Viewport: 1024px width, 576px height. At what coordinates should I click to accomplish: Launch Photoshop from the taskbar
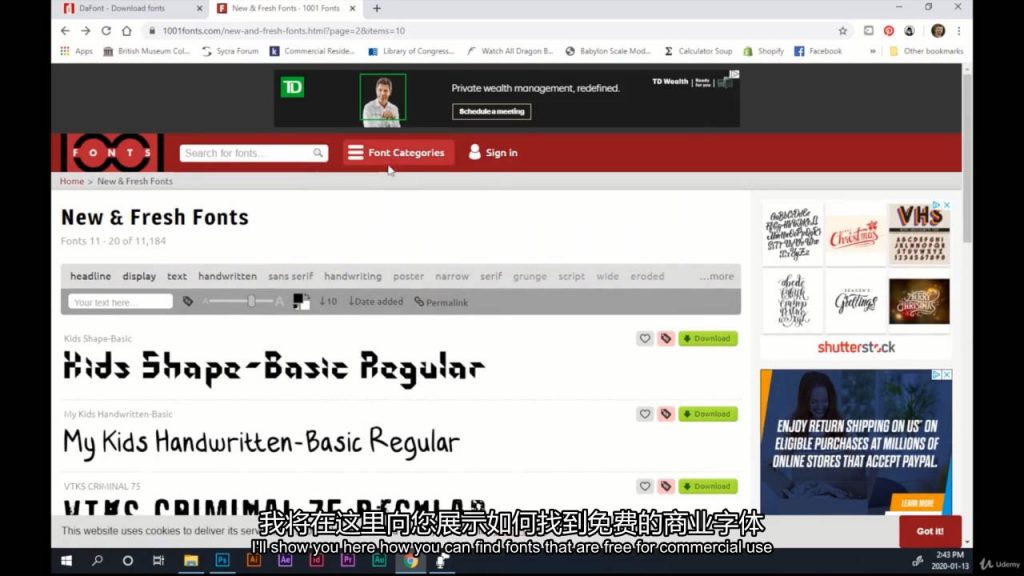click(222, 561)
